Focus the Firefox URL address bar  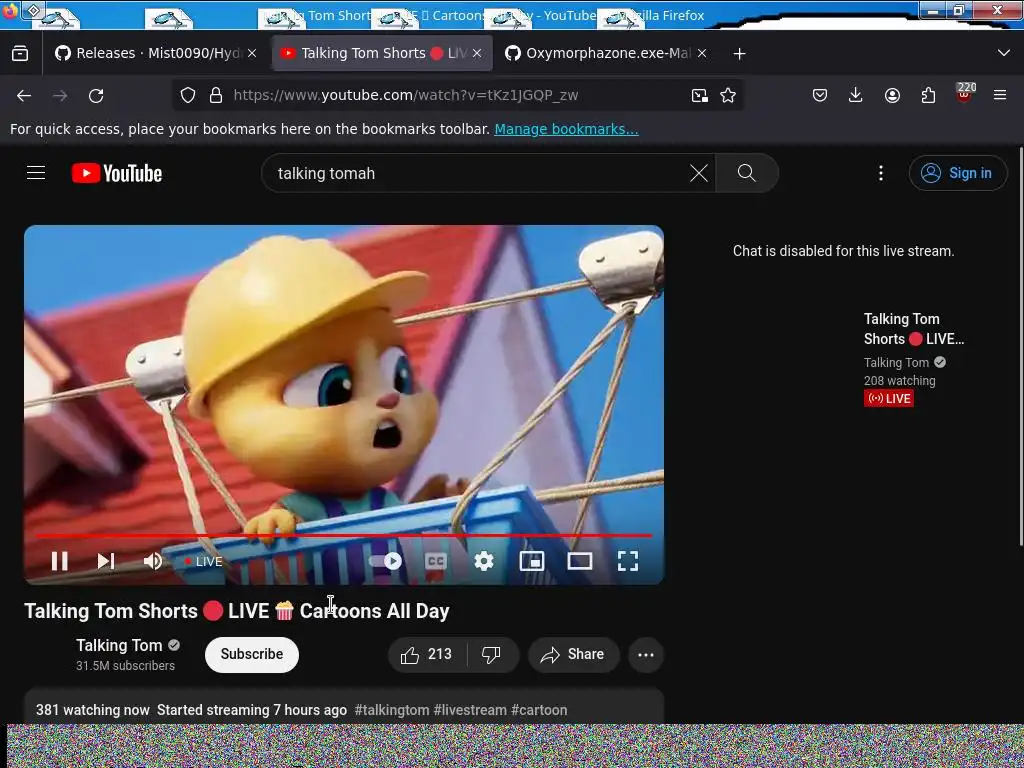pos(457,95)
